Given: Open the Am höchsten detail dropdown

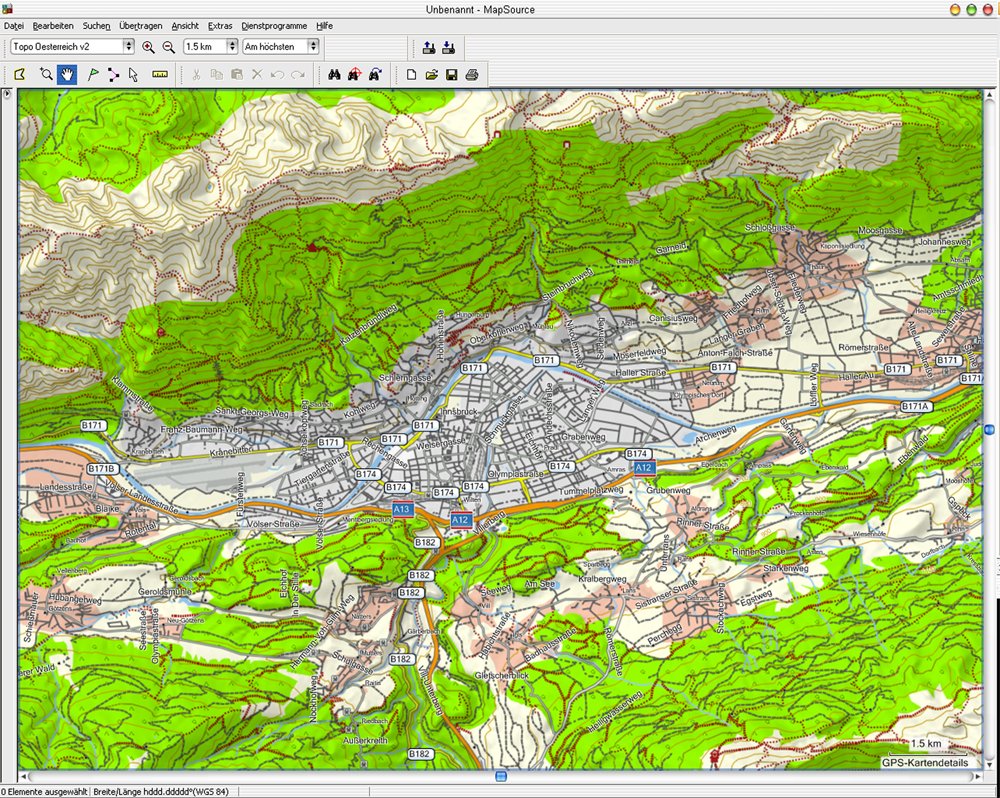Looking at the screenshot, I should pos(280,47).
